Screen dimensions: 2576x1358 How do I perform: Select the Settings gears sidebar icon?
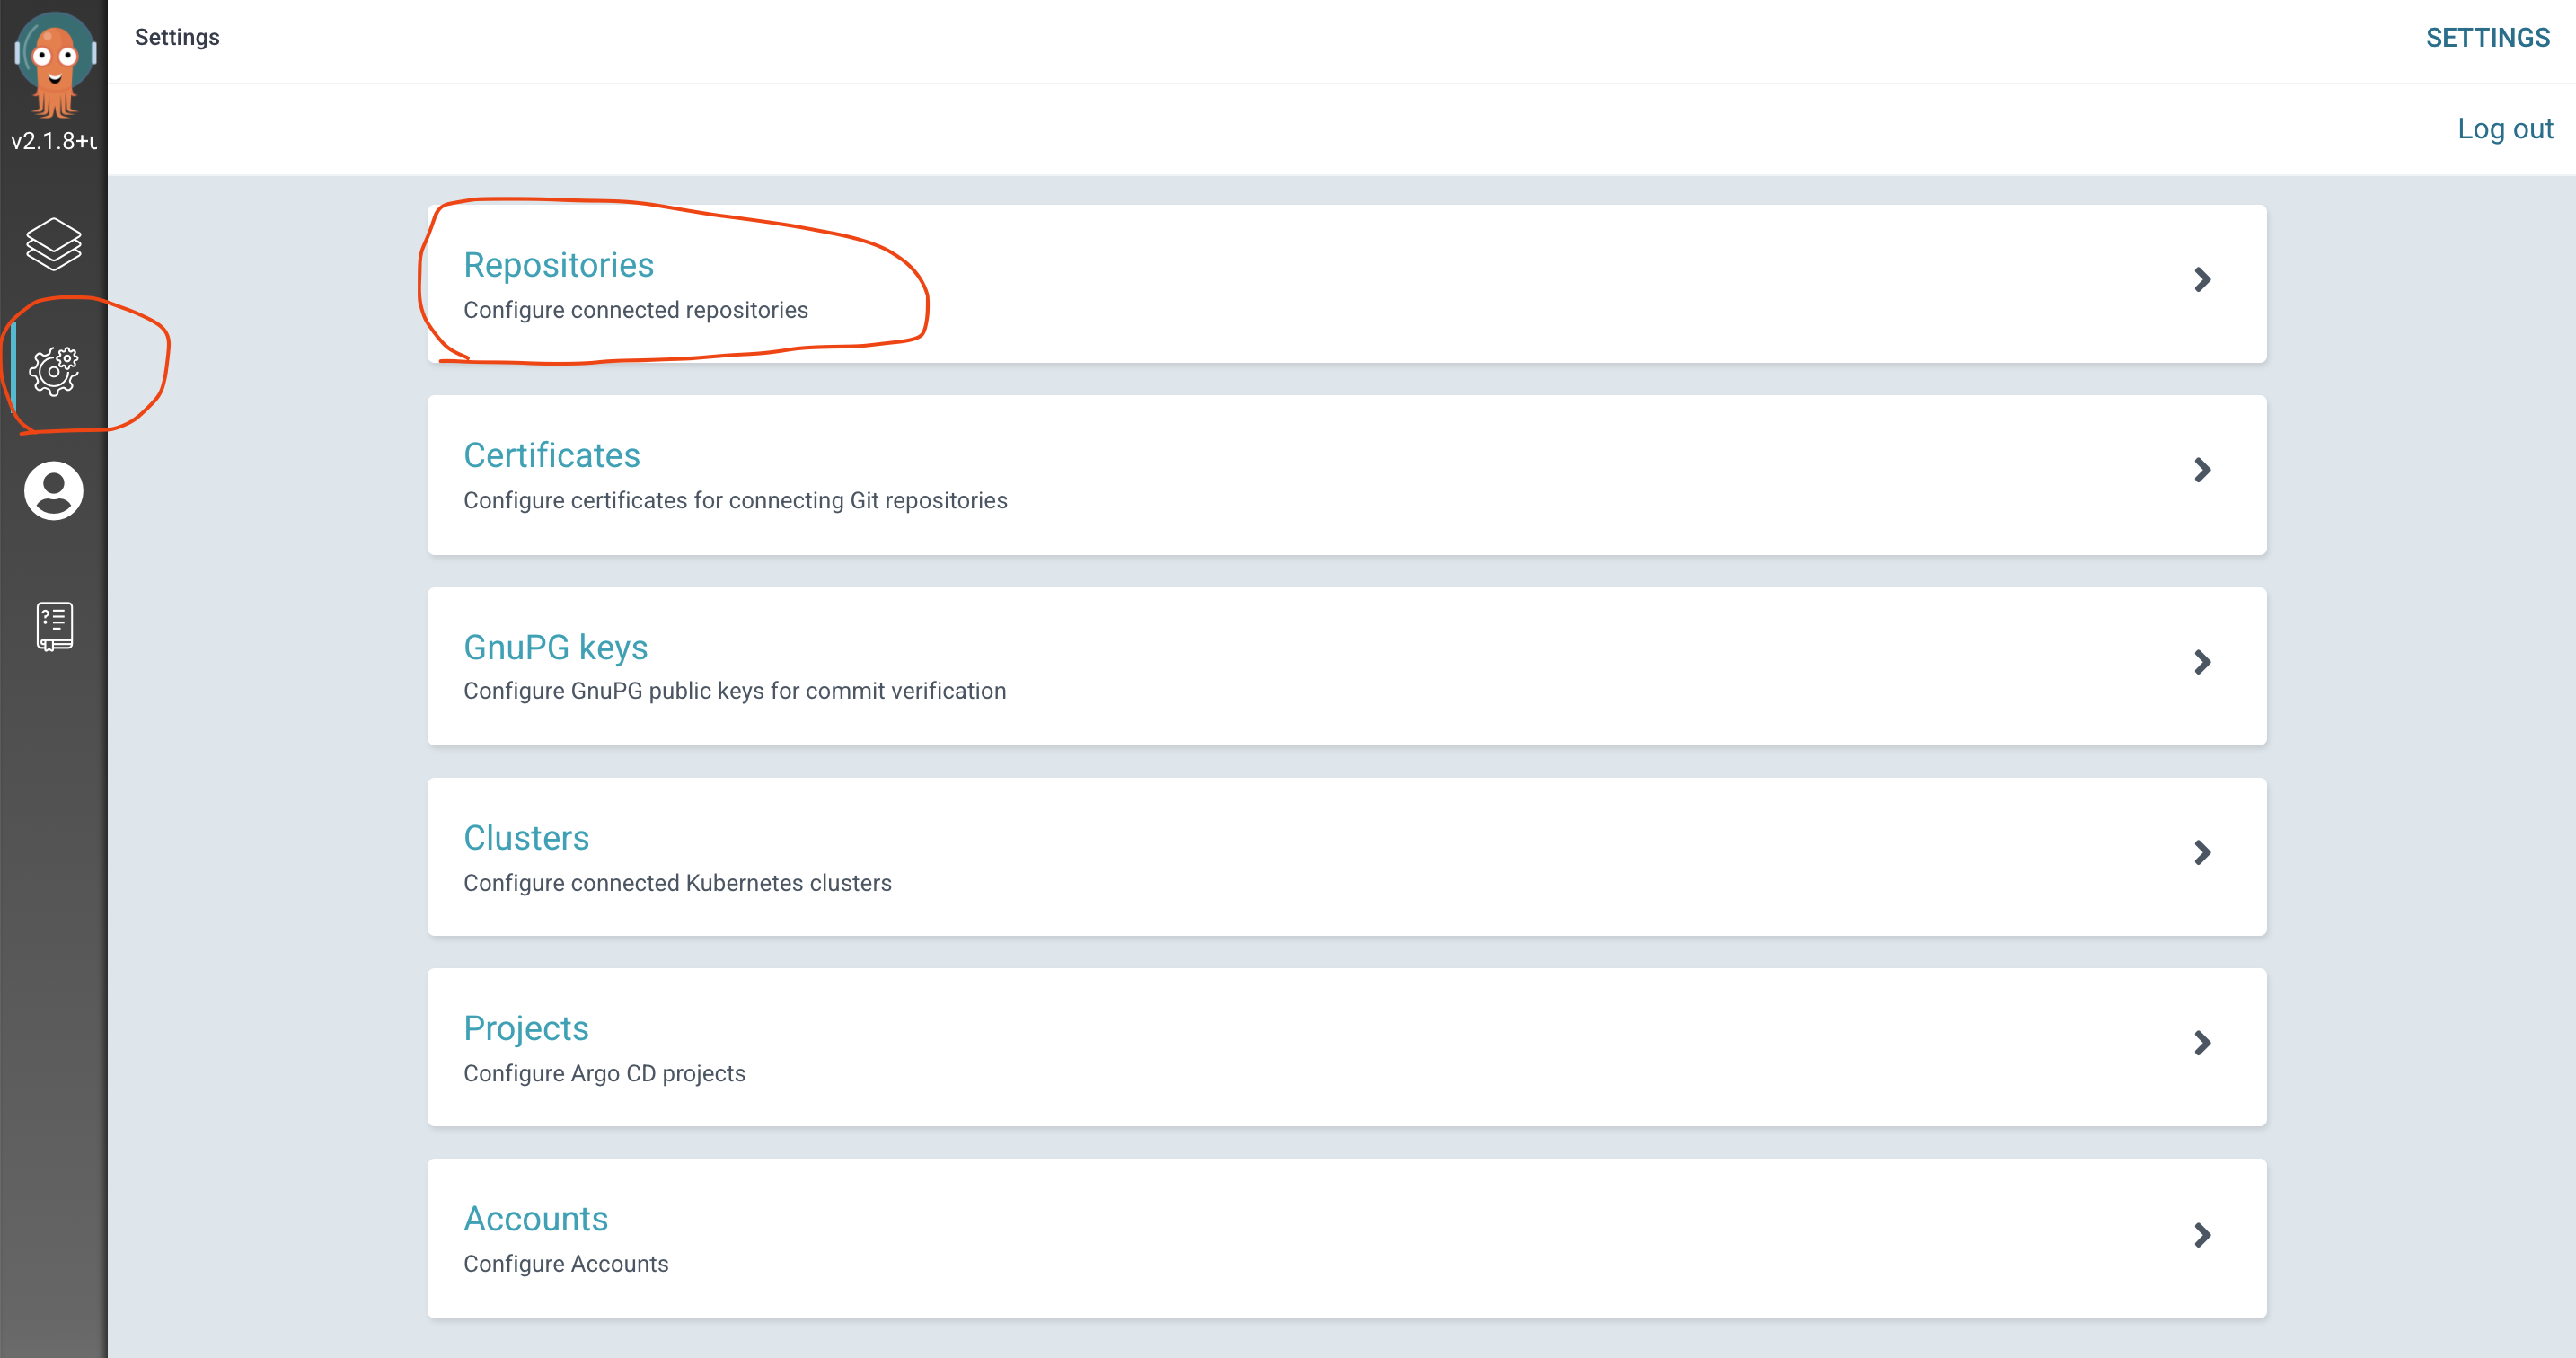pyautogui.click(x=54, y=370)
